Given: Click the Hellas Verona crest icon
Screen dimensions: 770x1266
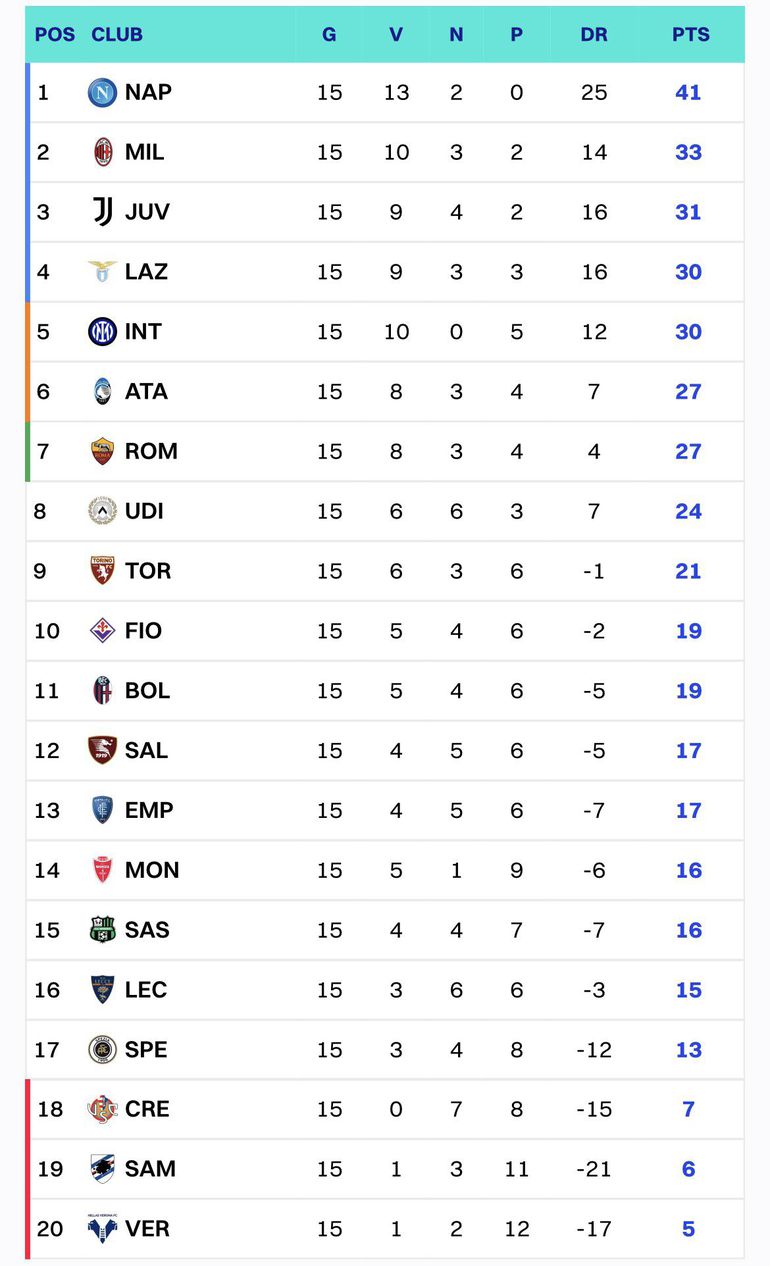Looking at the screenshot, I should [102, 1228].
